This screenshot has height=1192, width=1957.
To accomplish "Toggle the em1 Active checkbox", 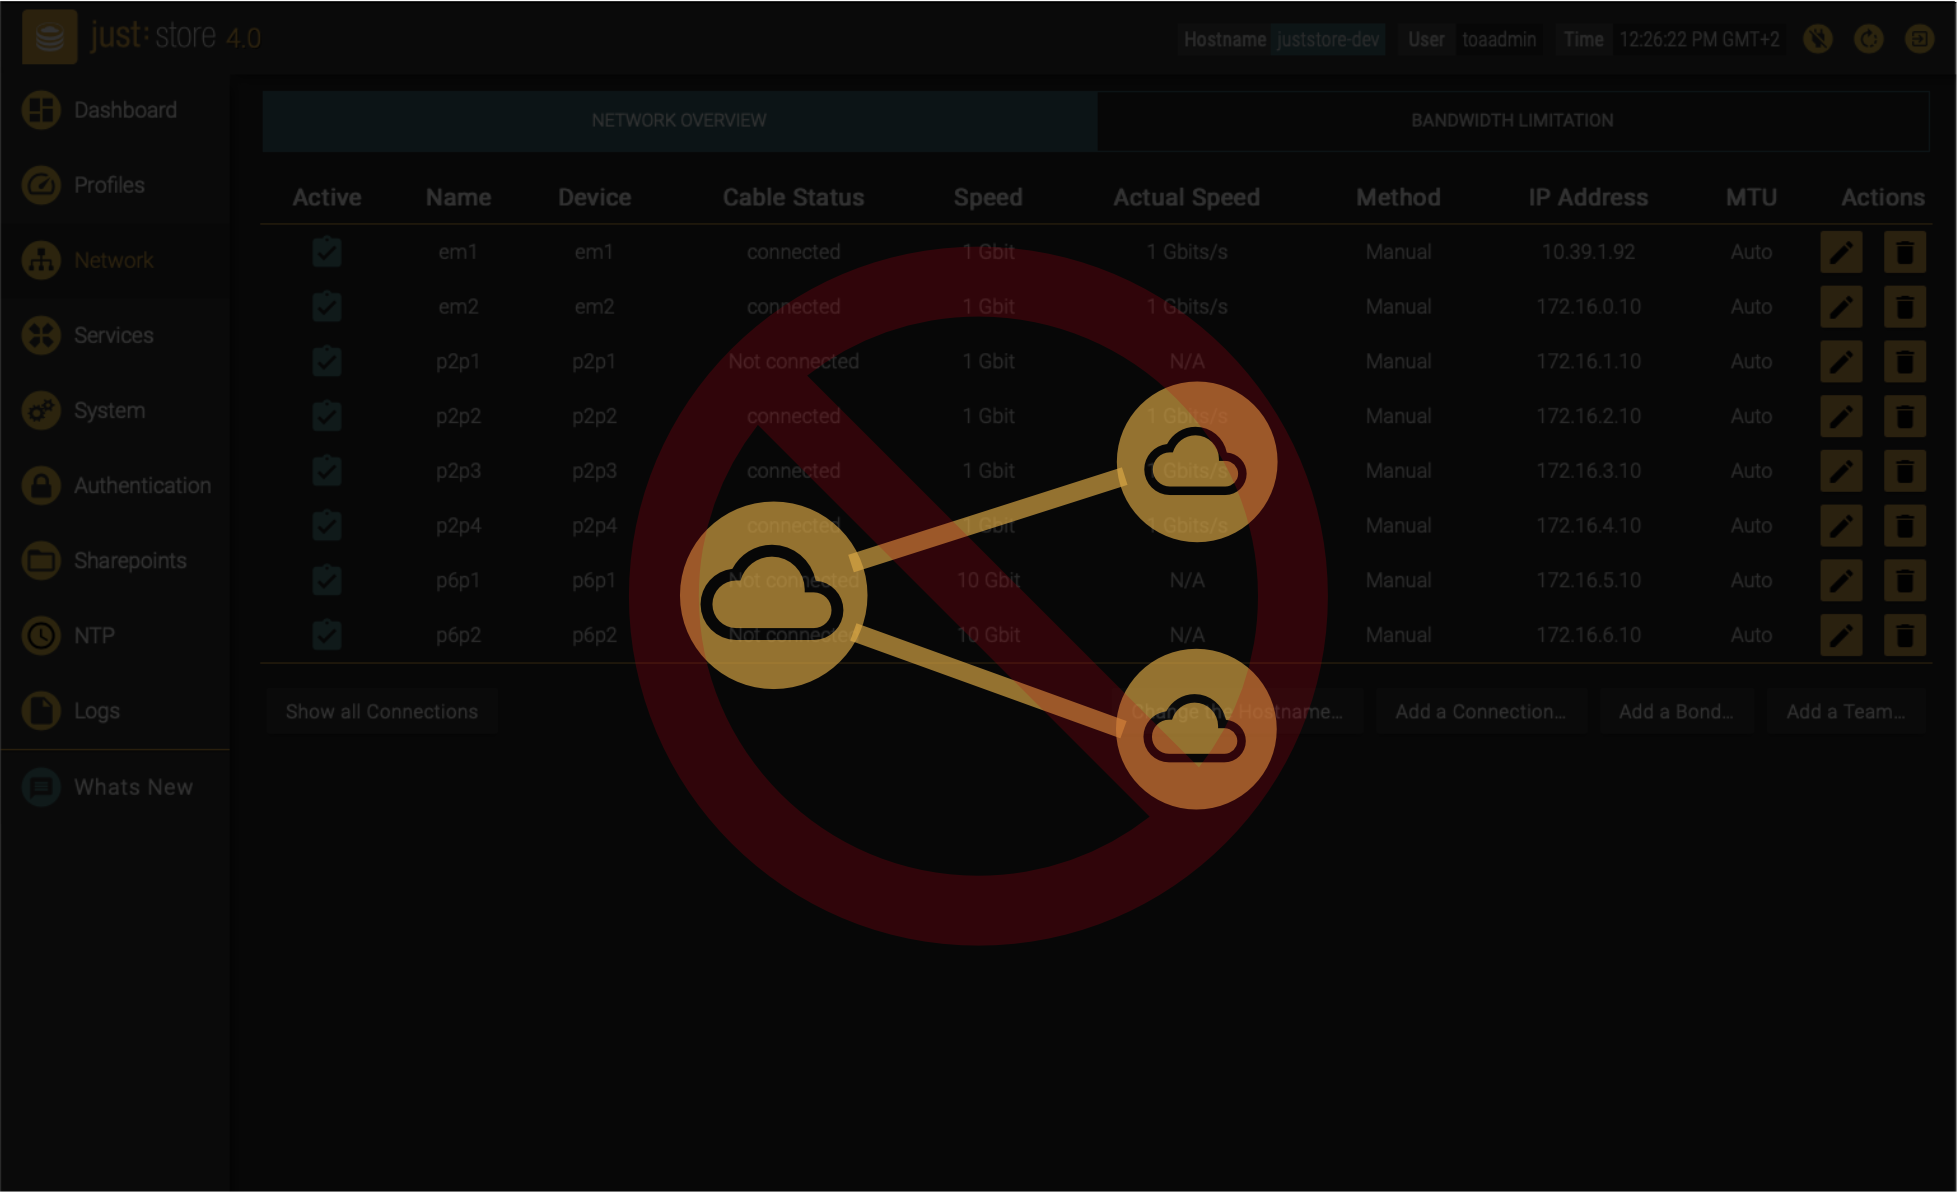I will (327, 252).
